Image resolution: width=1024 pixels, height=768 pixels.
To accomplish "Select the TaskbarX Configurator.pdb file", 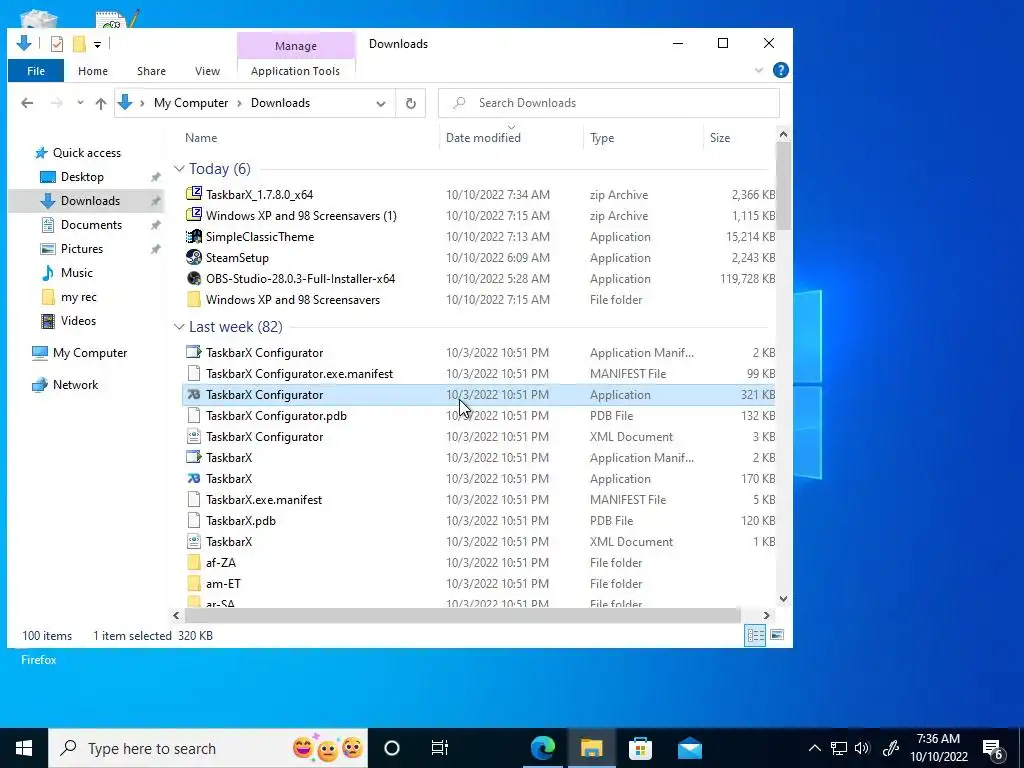I will (276, 416).
